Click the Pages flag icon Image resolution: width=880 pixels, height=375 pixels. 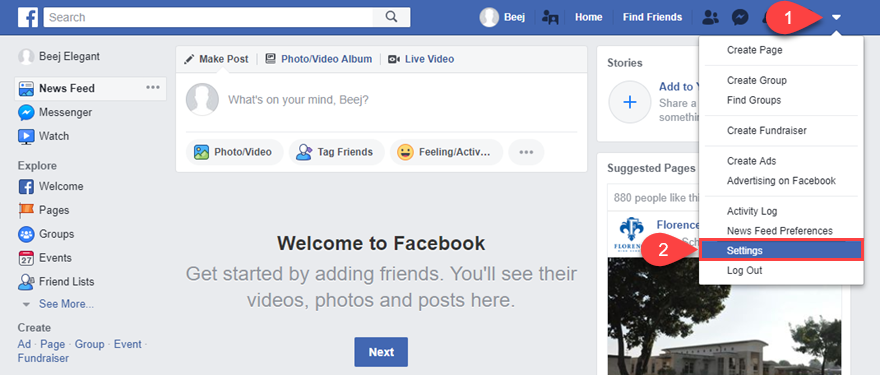(26, 211)
